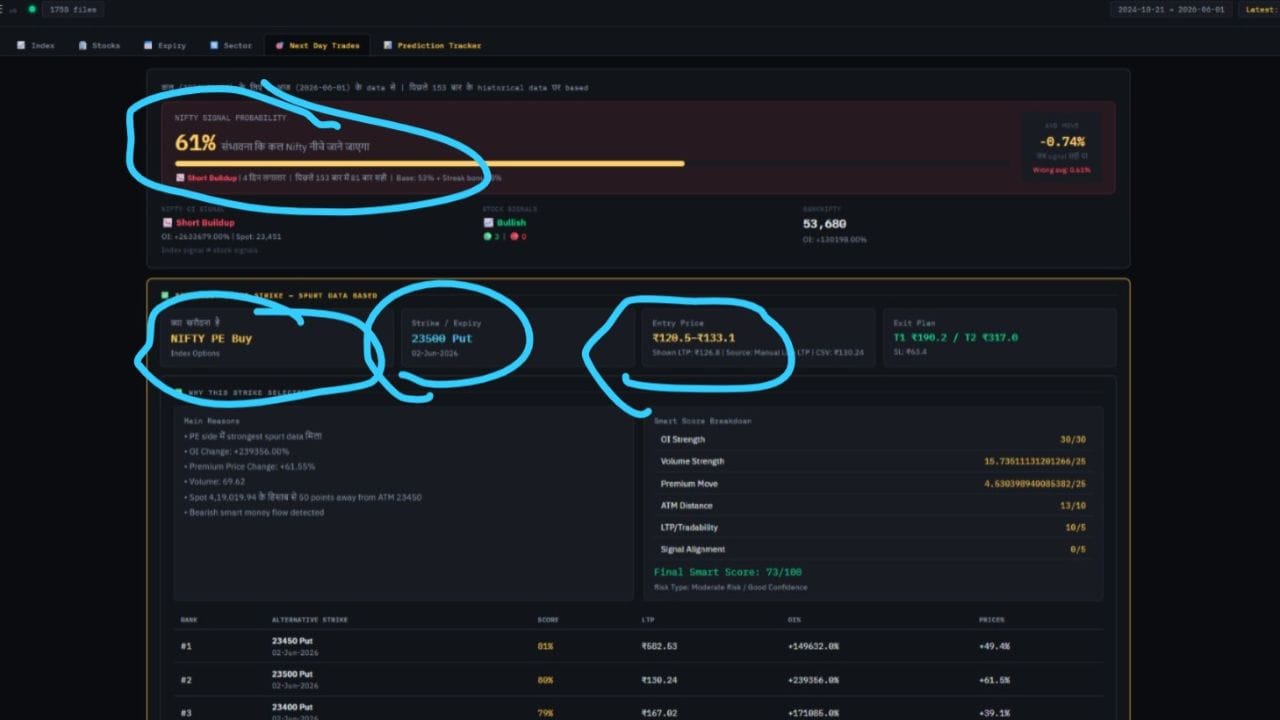1280x720 pixels.
Task: Click the exit plan T1 ₹190.2 / T2 ₹317.0
Action: pos(956,338)
